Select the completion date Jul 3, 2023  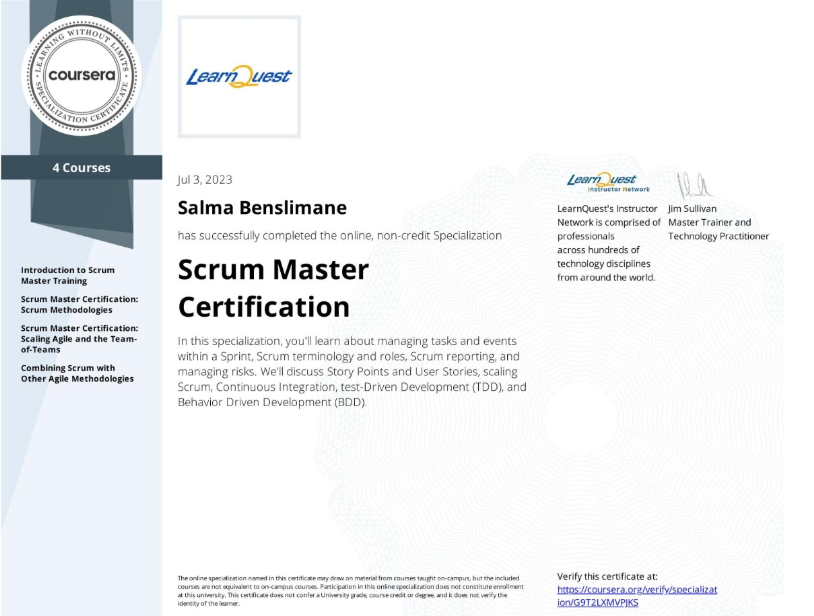pyautogui.click(x=204, y=180)
